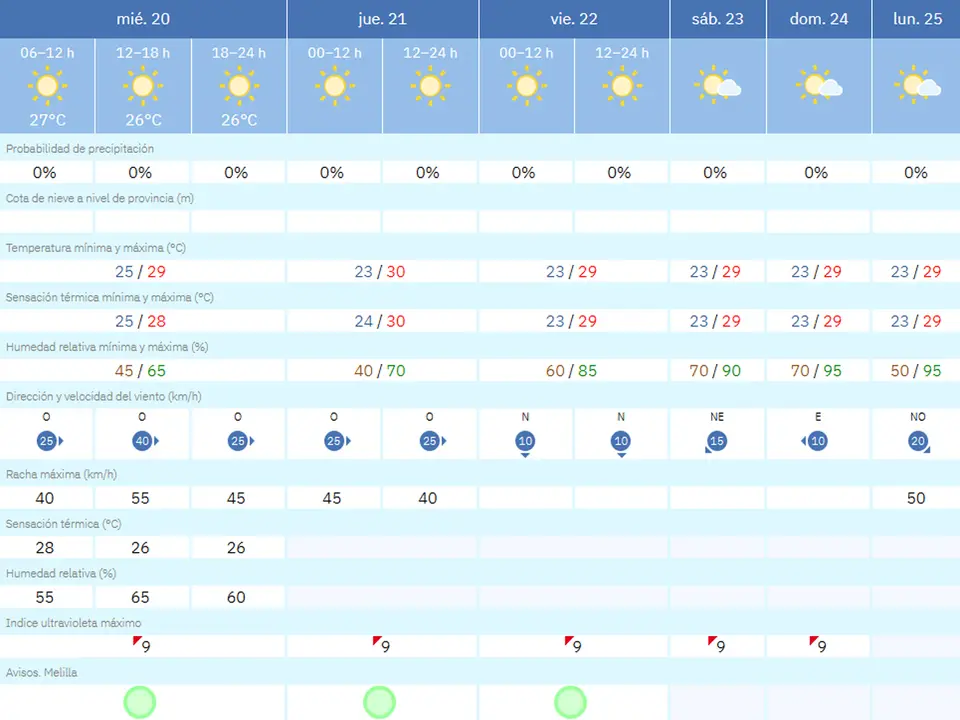Viewport: 960px width, 720px height.
Task: Click the sun icon for jue. 12–24 h
Action: (x=430, y=86)
